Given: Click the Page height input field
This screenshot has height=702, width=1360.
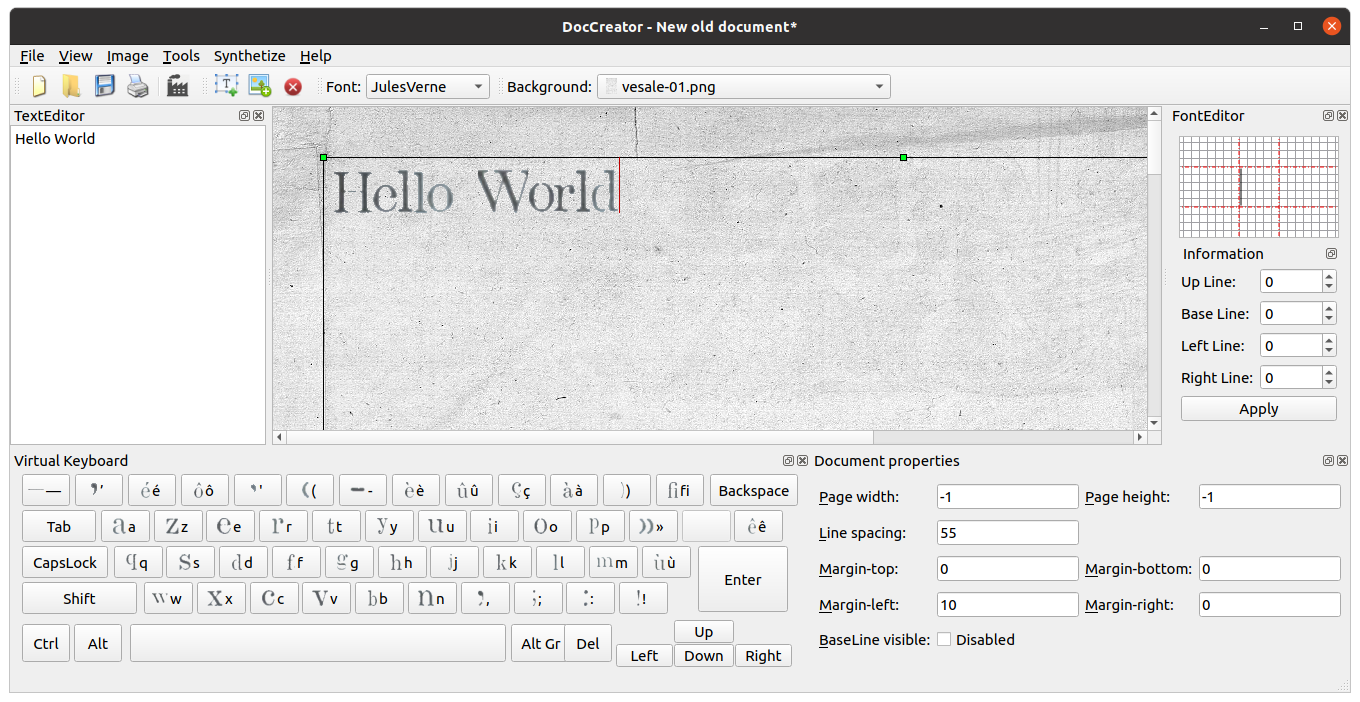Looking at the screenshot, I should [1270, 497].
